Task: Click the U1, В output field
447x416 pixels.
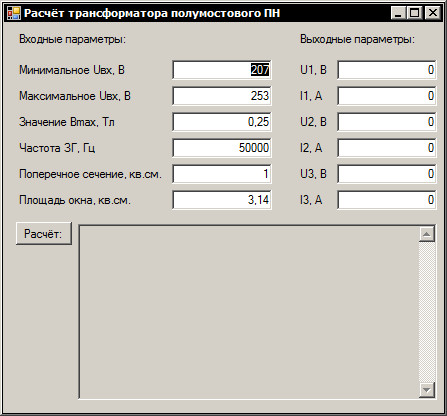Action: point(387,70)
